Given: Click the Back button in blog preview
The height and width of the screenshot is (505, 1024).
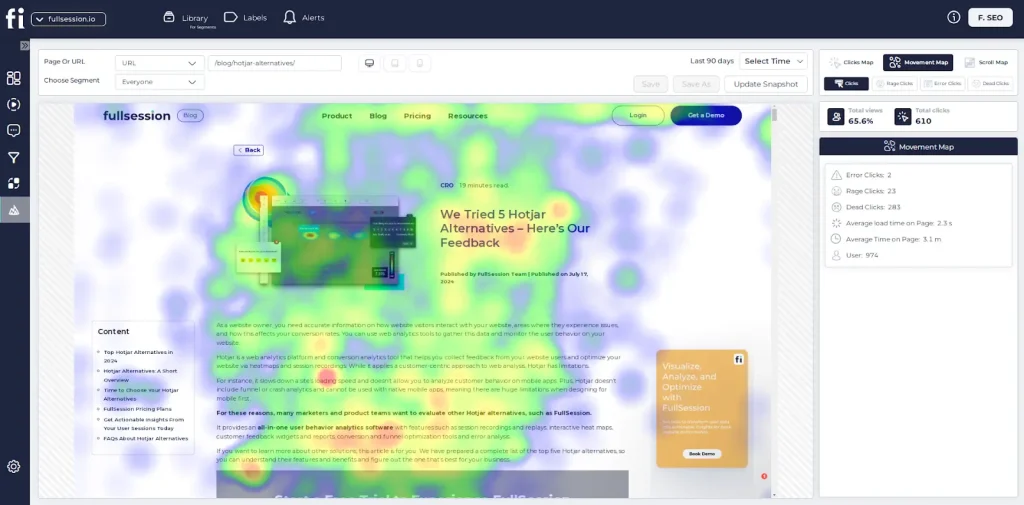Looking at the screenshot, I should coord(249,150).
